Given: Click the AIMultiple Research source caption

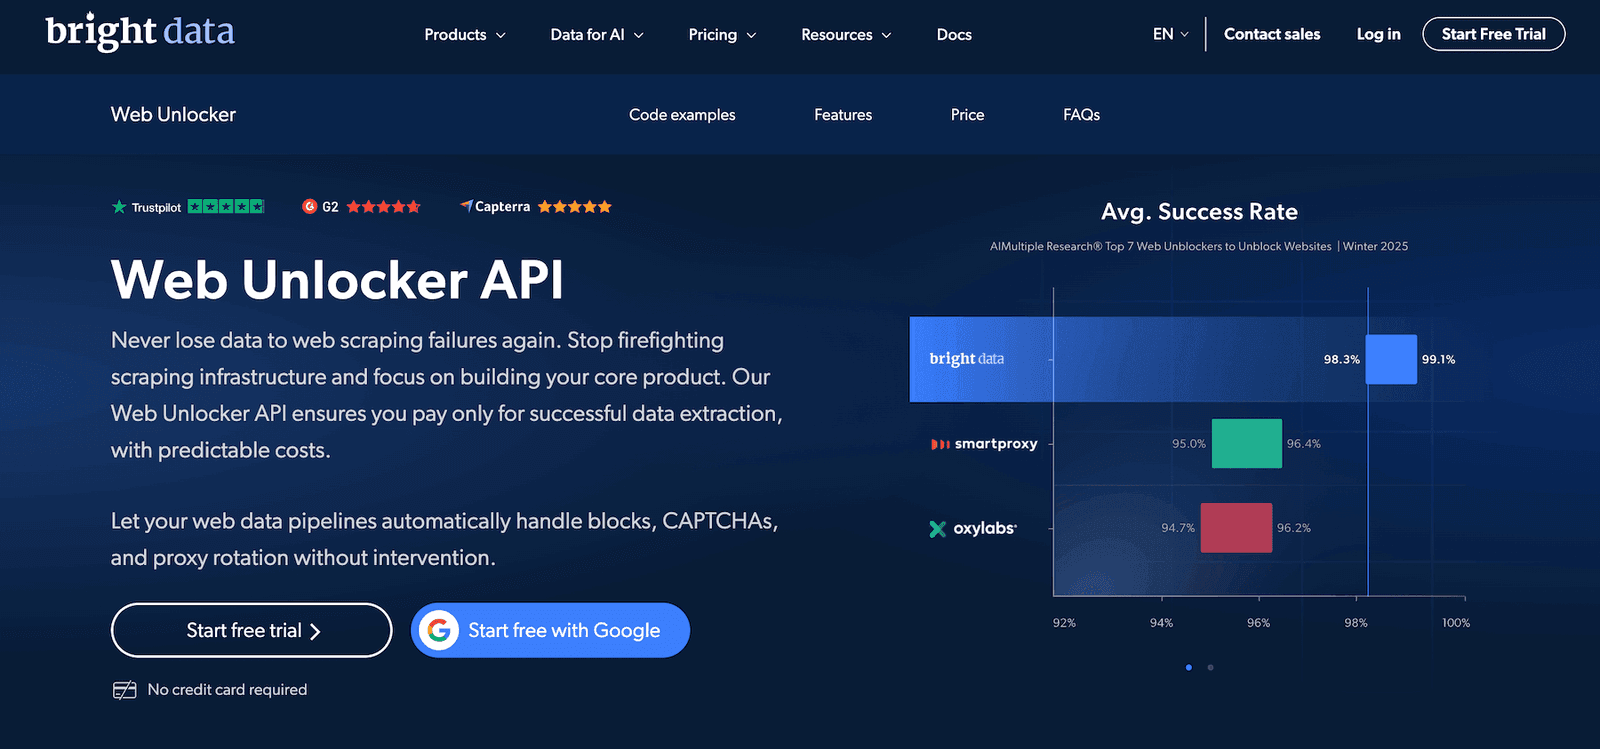Looking at the screenshot, I should [1199, 246].
